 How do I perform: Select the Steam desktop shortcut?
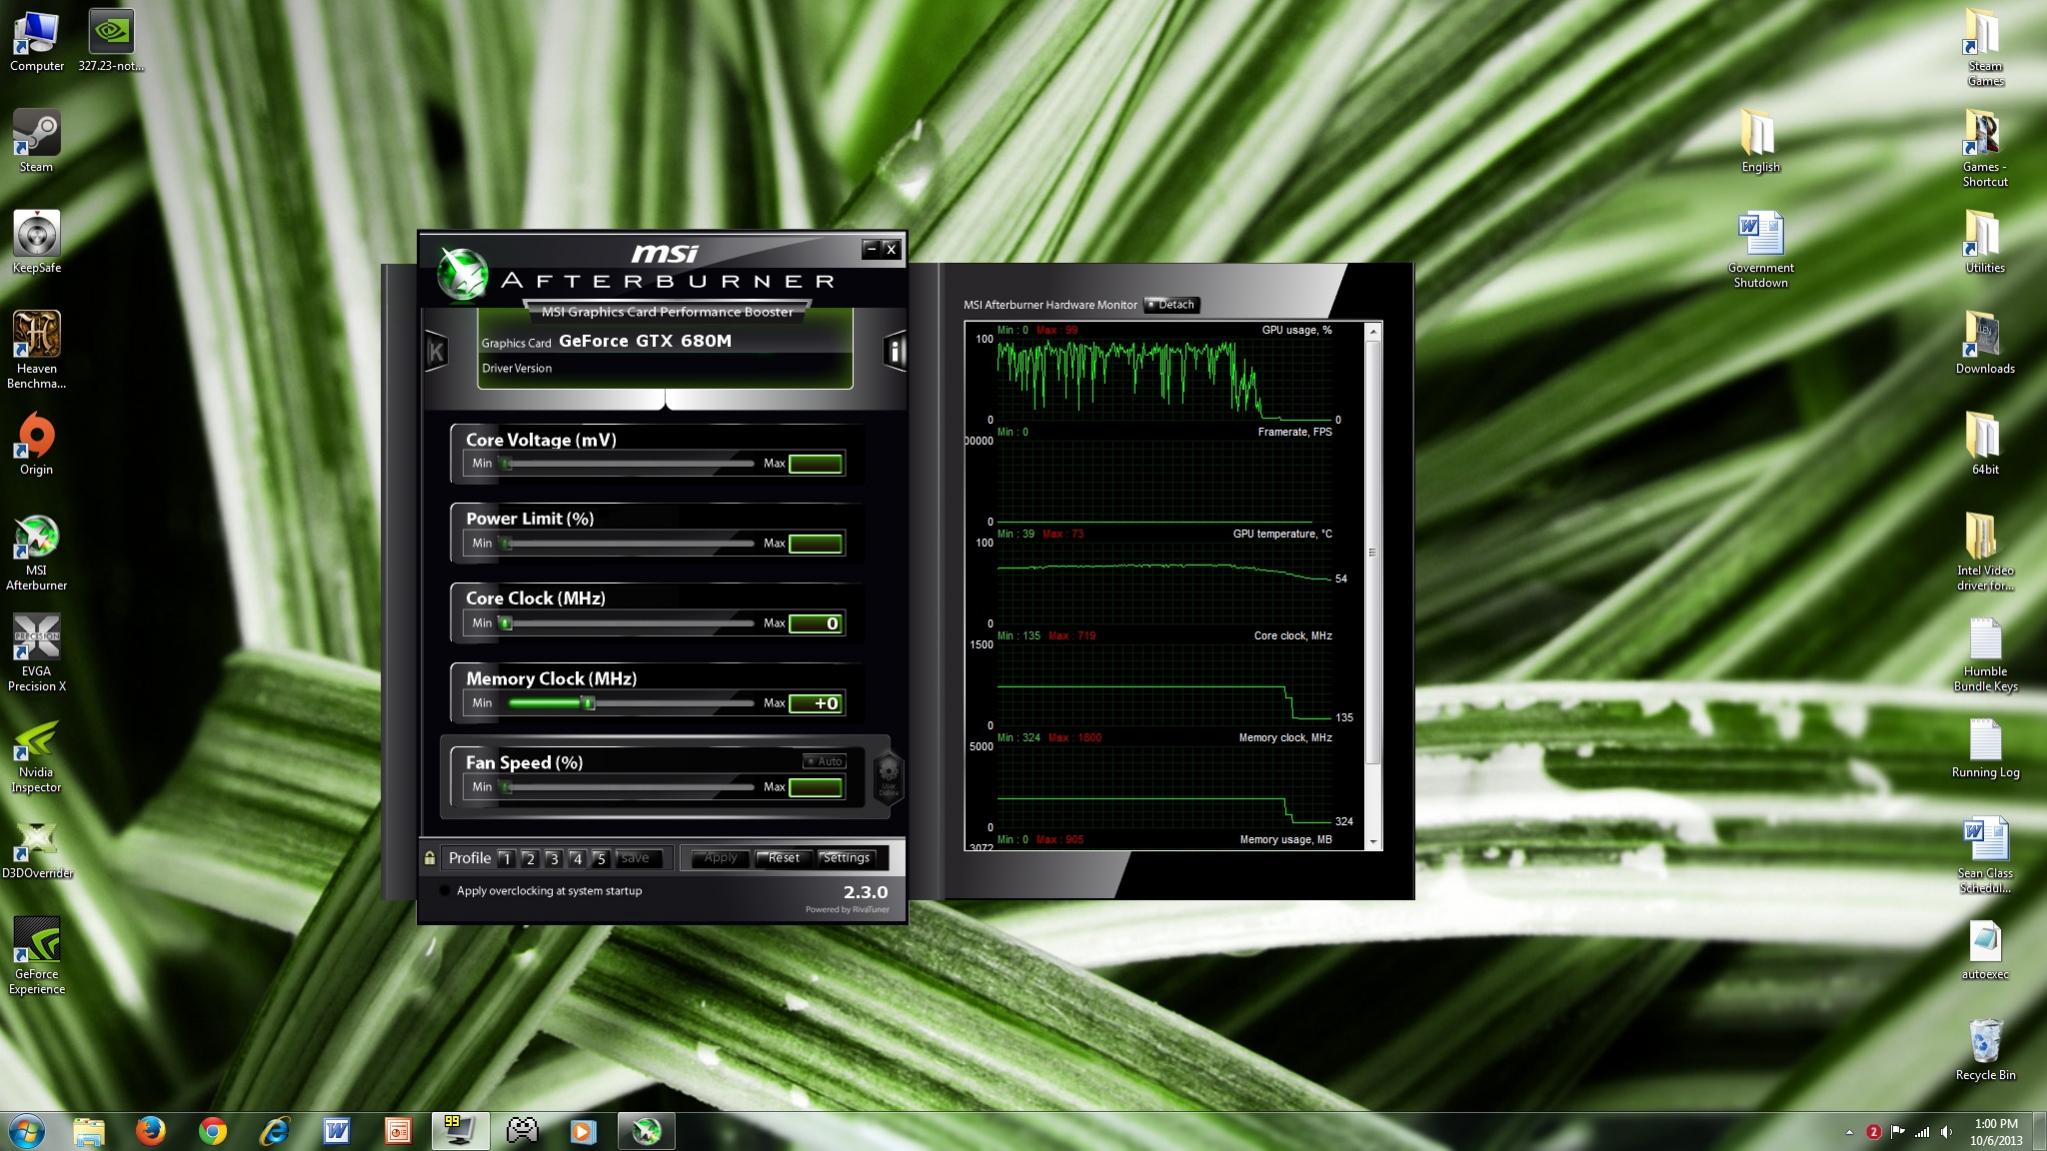point(37,142)
